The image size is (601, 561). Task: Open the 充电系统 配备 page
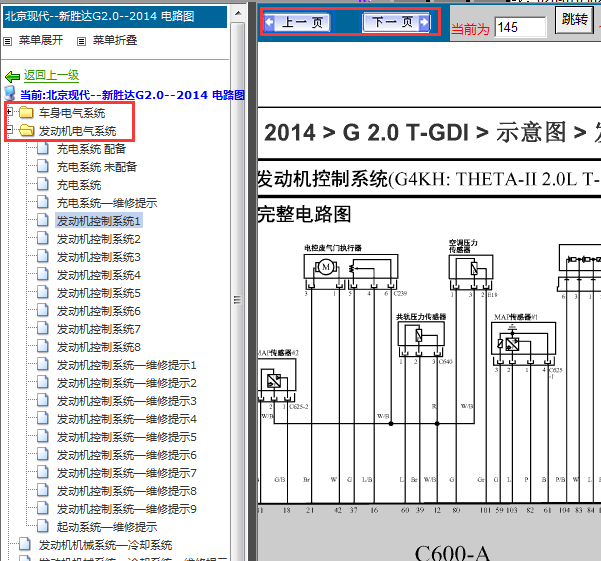click(91, 149)
